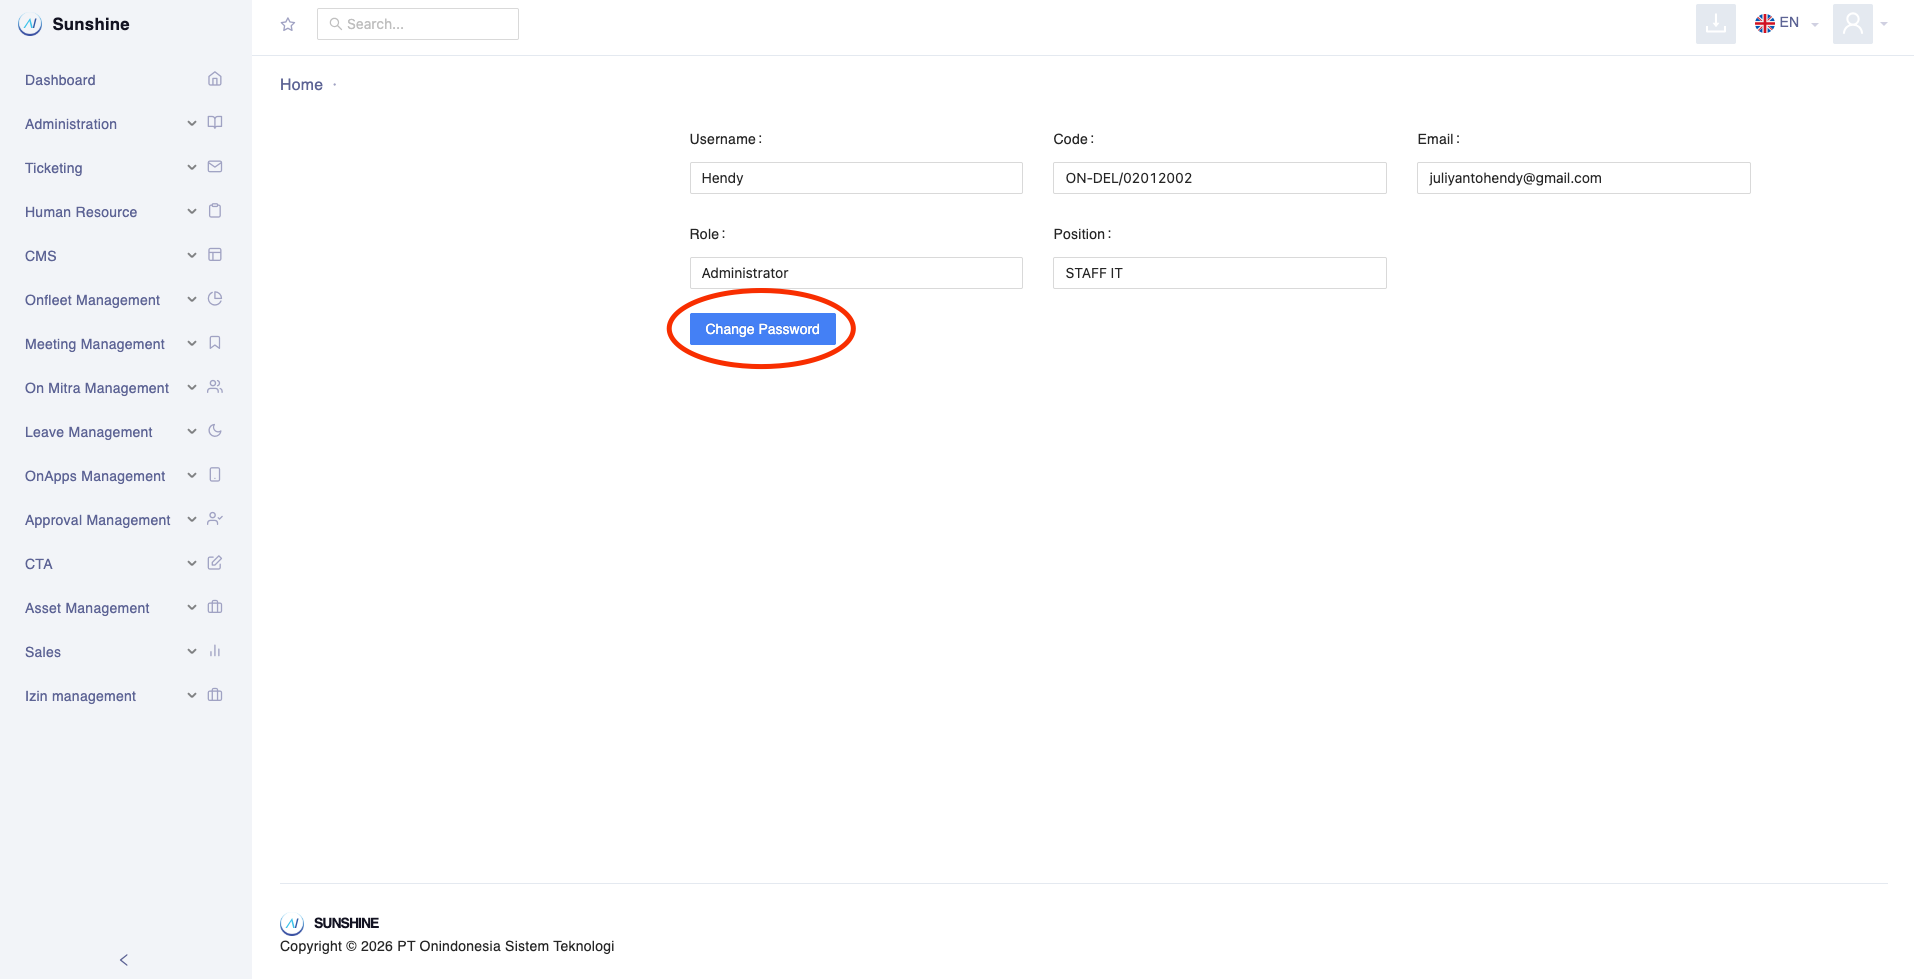Click the Leave Management moon icon
Screen dimensions: 1914x979
[214, 431]
